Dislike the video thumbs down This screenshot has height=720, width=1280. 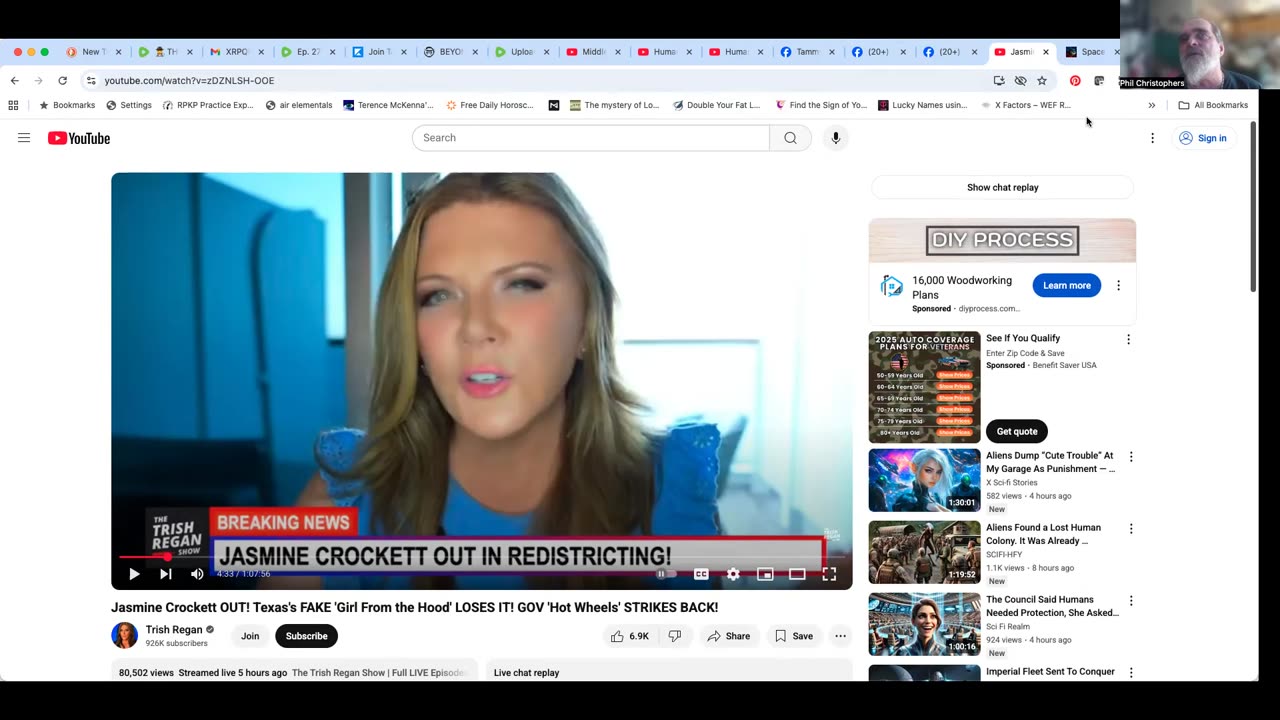click(x=675, y=636)
